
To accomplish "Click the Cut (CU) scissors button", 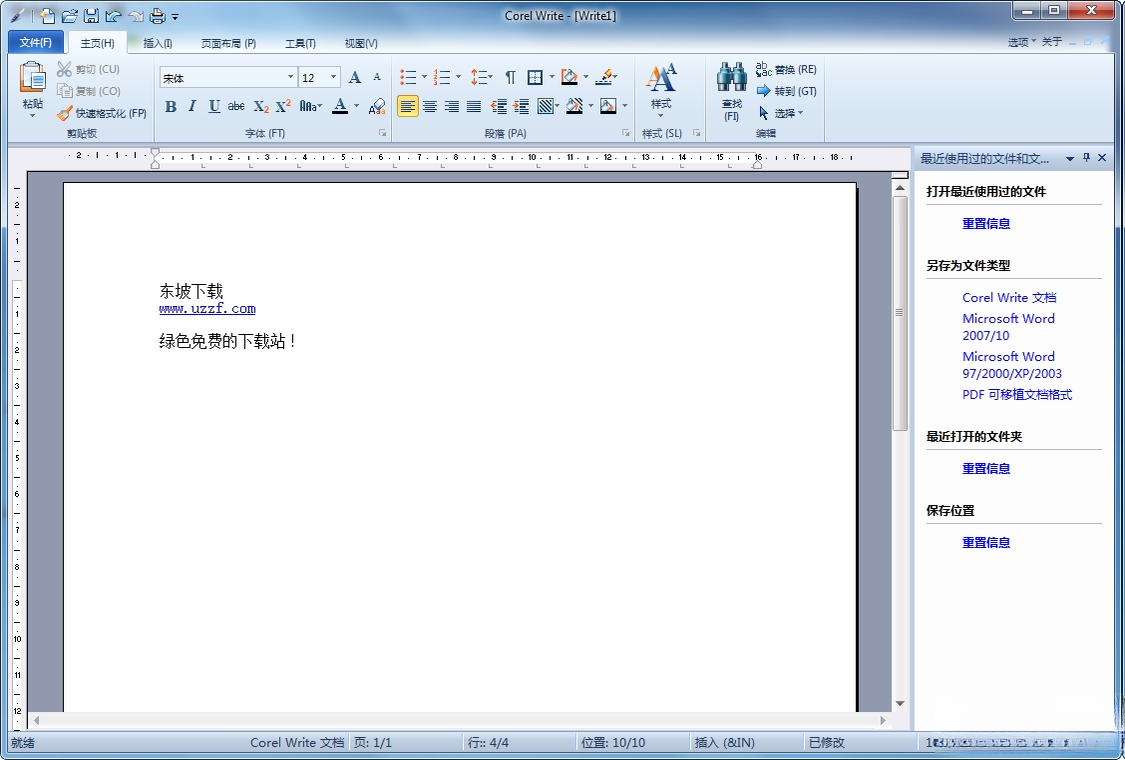I will 88,69.
